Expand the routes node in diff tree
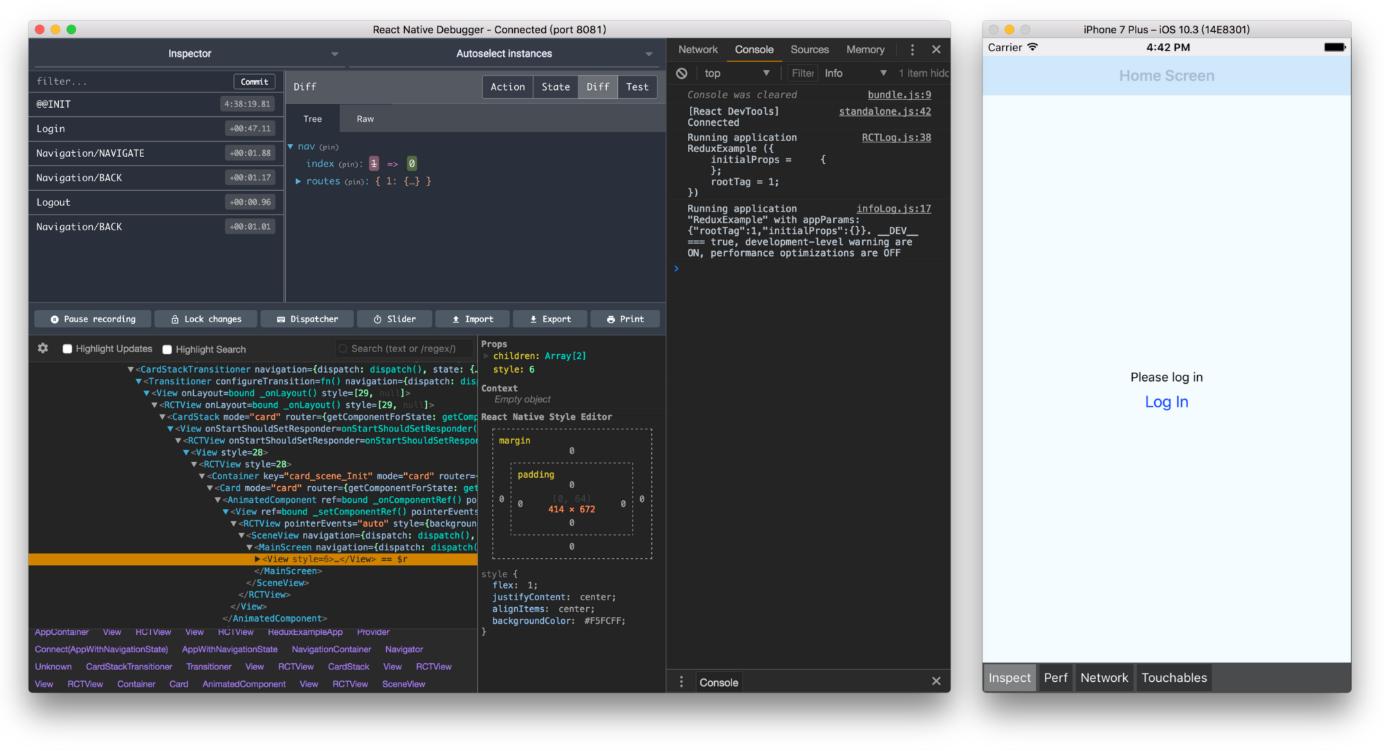This screenshot has width=1384, height=751. [298, 181]
